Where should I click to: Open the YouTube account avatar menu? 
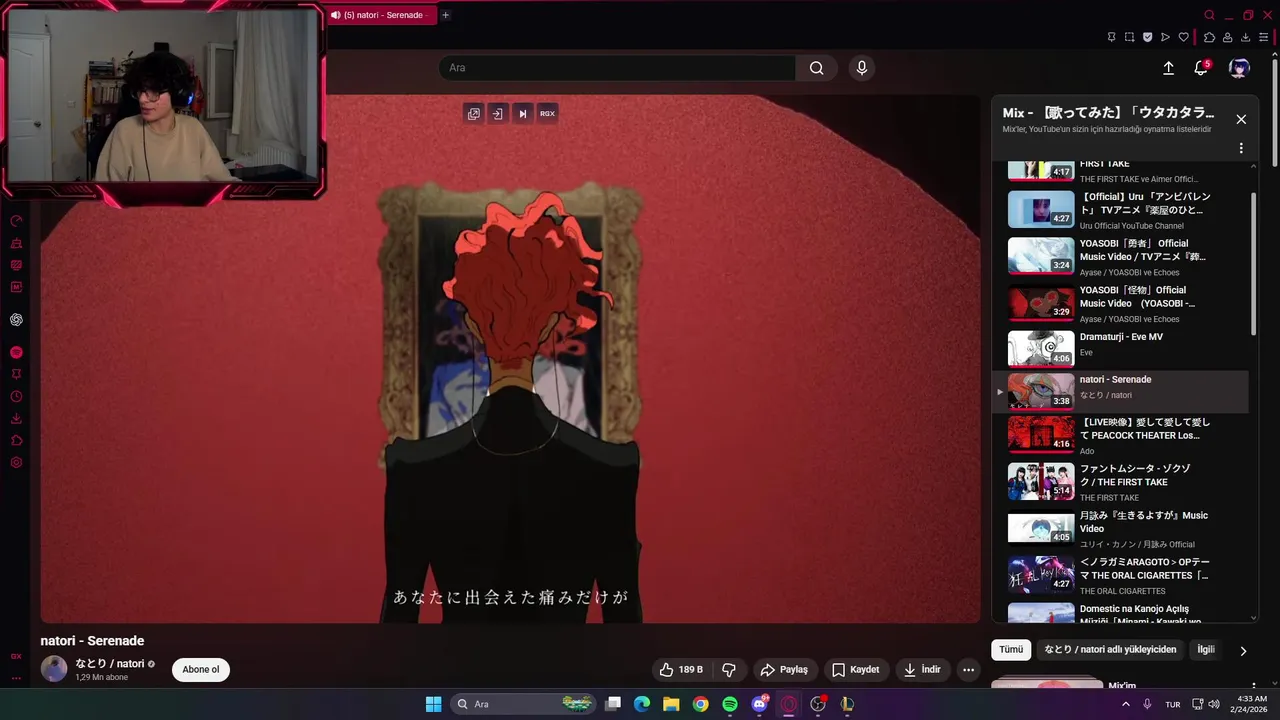click(1239, 68)
